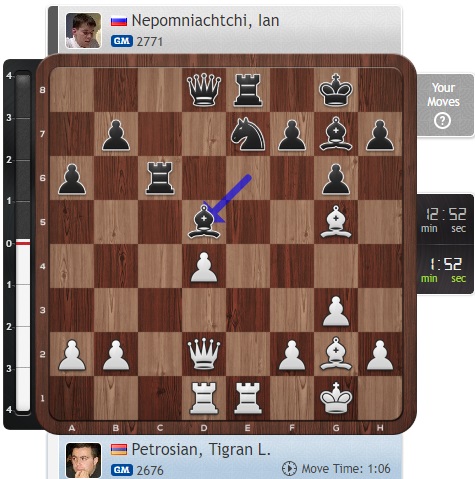The image size is (475, 479).
Task: Select the black rook on c6
Action: 160,178
